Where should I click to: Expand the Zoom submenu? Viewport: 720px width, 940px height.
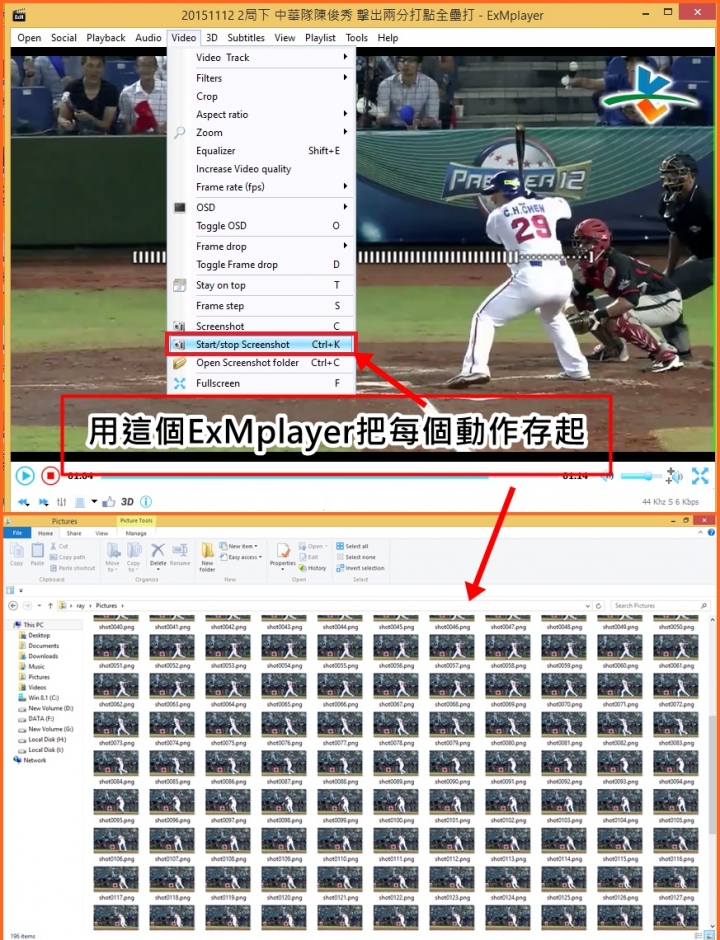point(261,132)
